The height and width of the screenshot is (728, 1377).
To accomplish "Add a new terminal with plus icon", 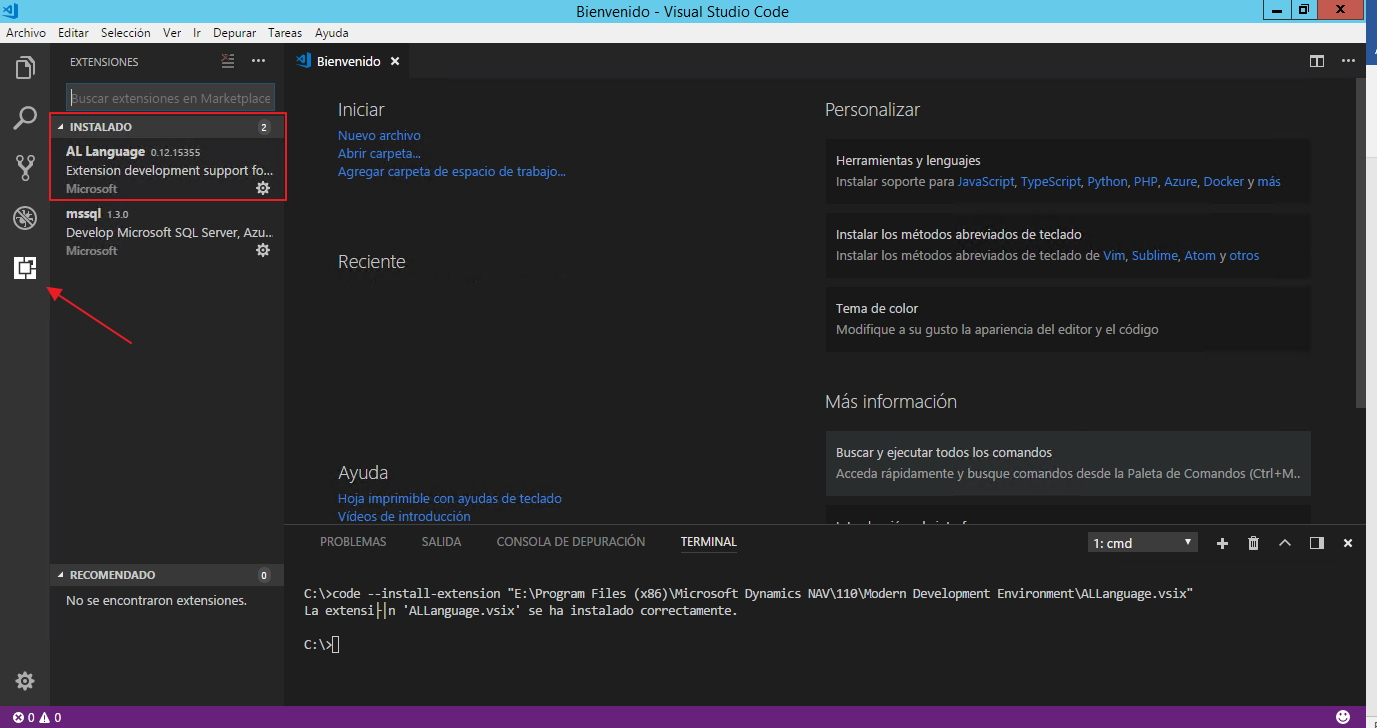I will (1222, 543).
